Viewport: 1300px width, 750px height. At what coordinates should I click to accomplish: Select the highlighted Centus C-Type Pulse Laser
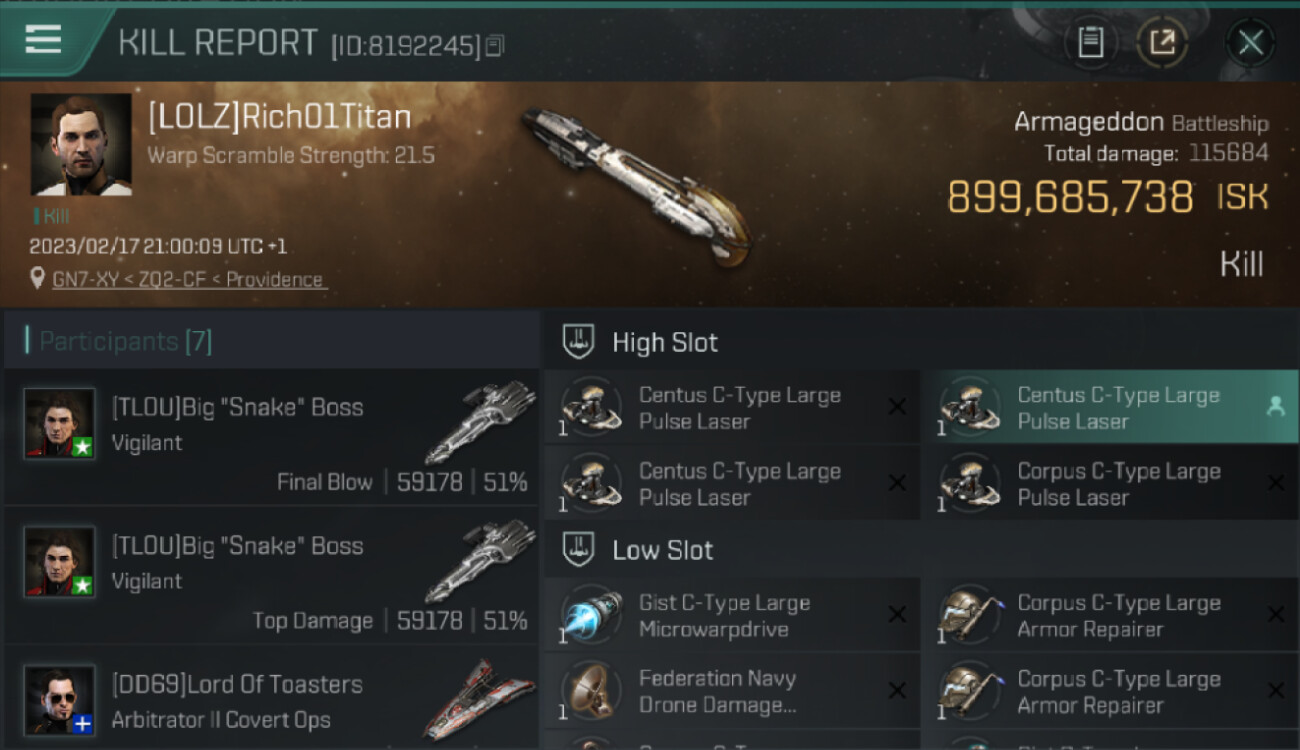click(1109, 407)
